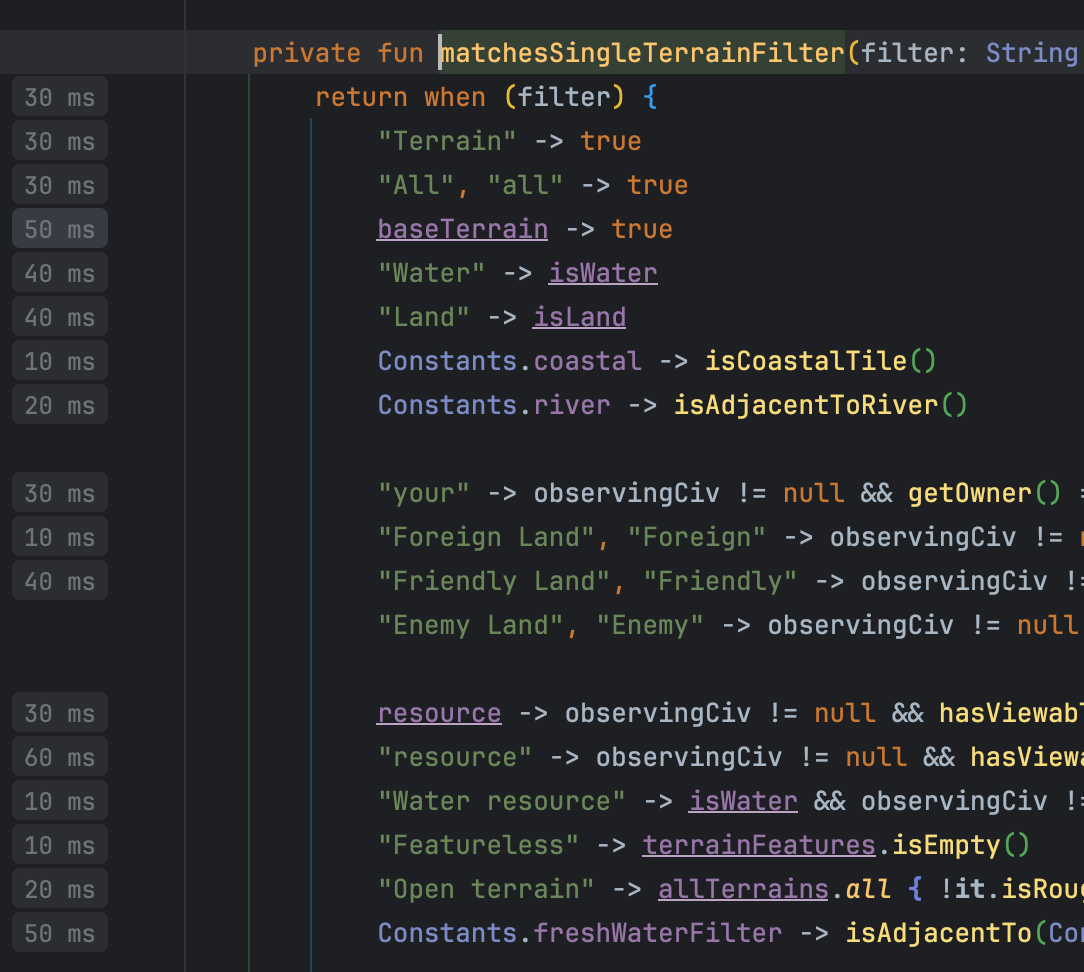Click the topmost 30 ms timing badge

59,96
